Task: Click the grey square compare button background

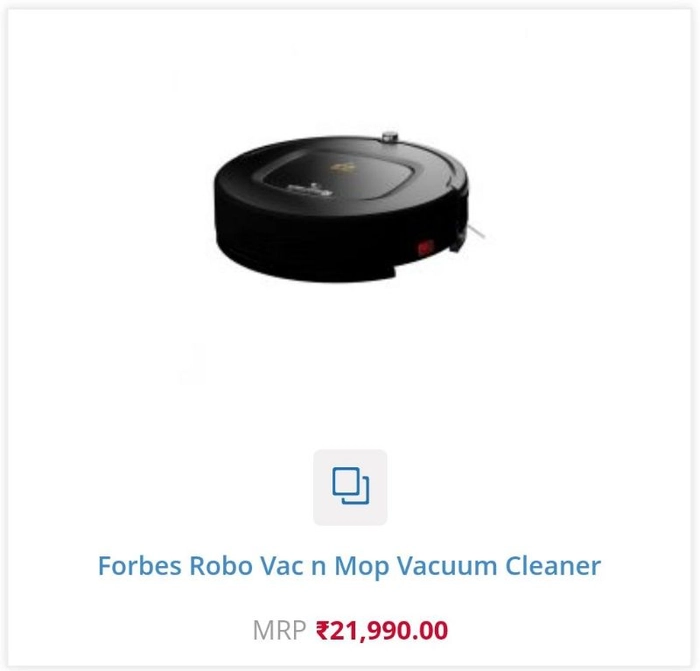Action: click(350, 487)
